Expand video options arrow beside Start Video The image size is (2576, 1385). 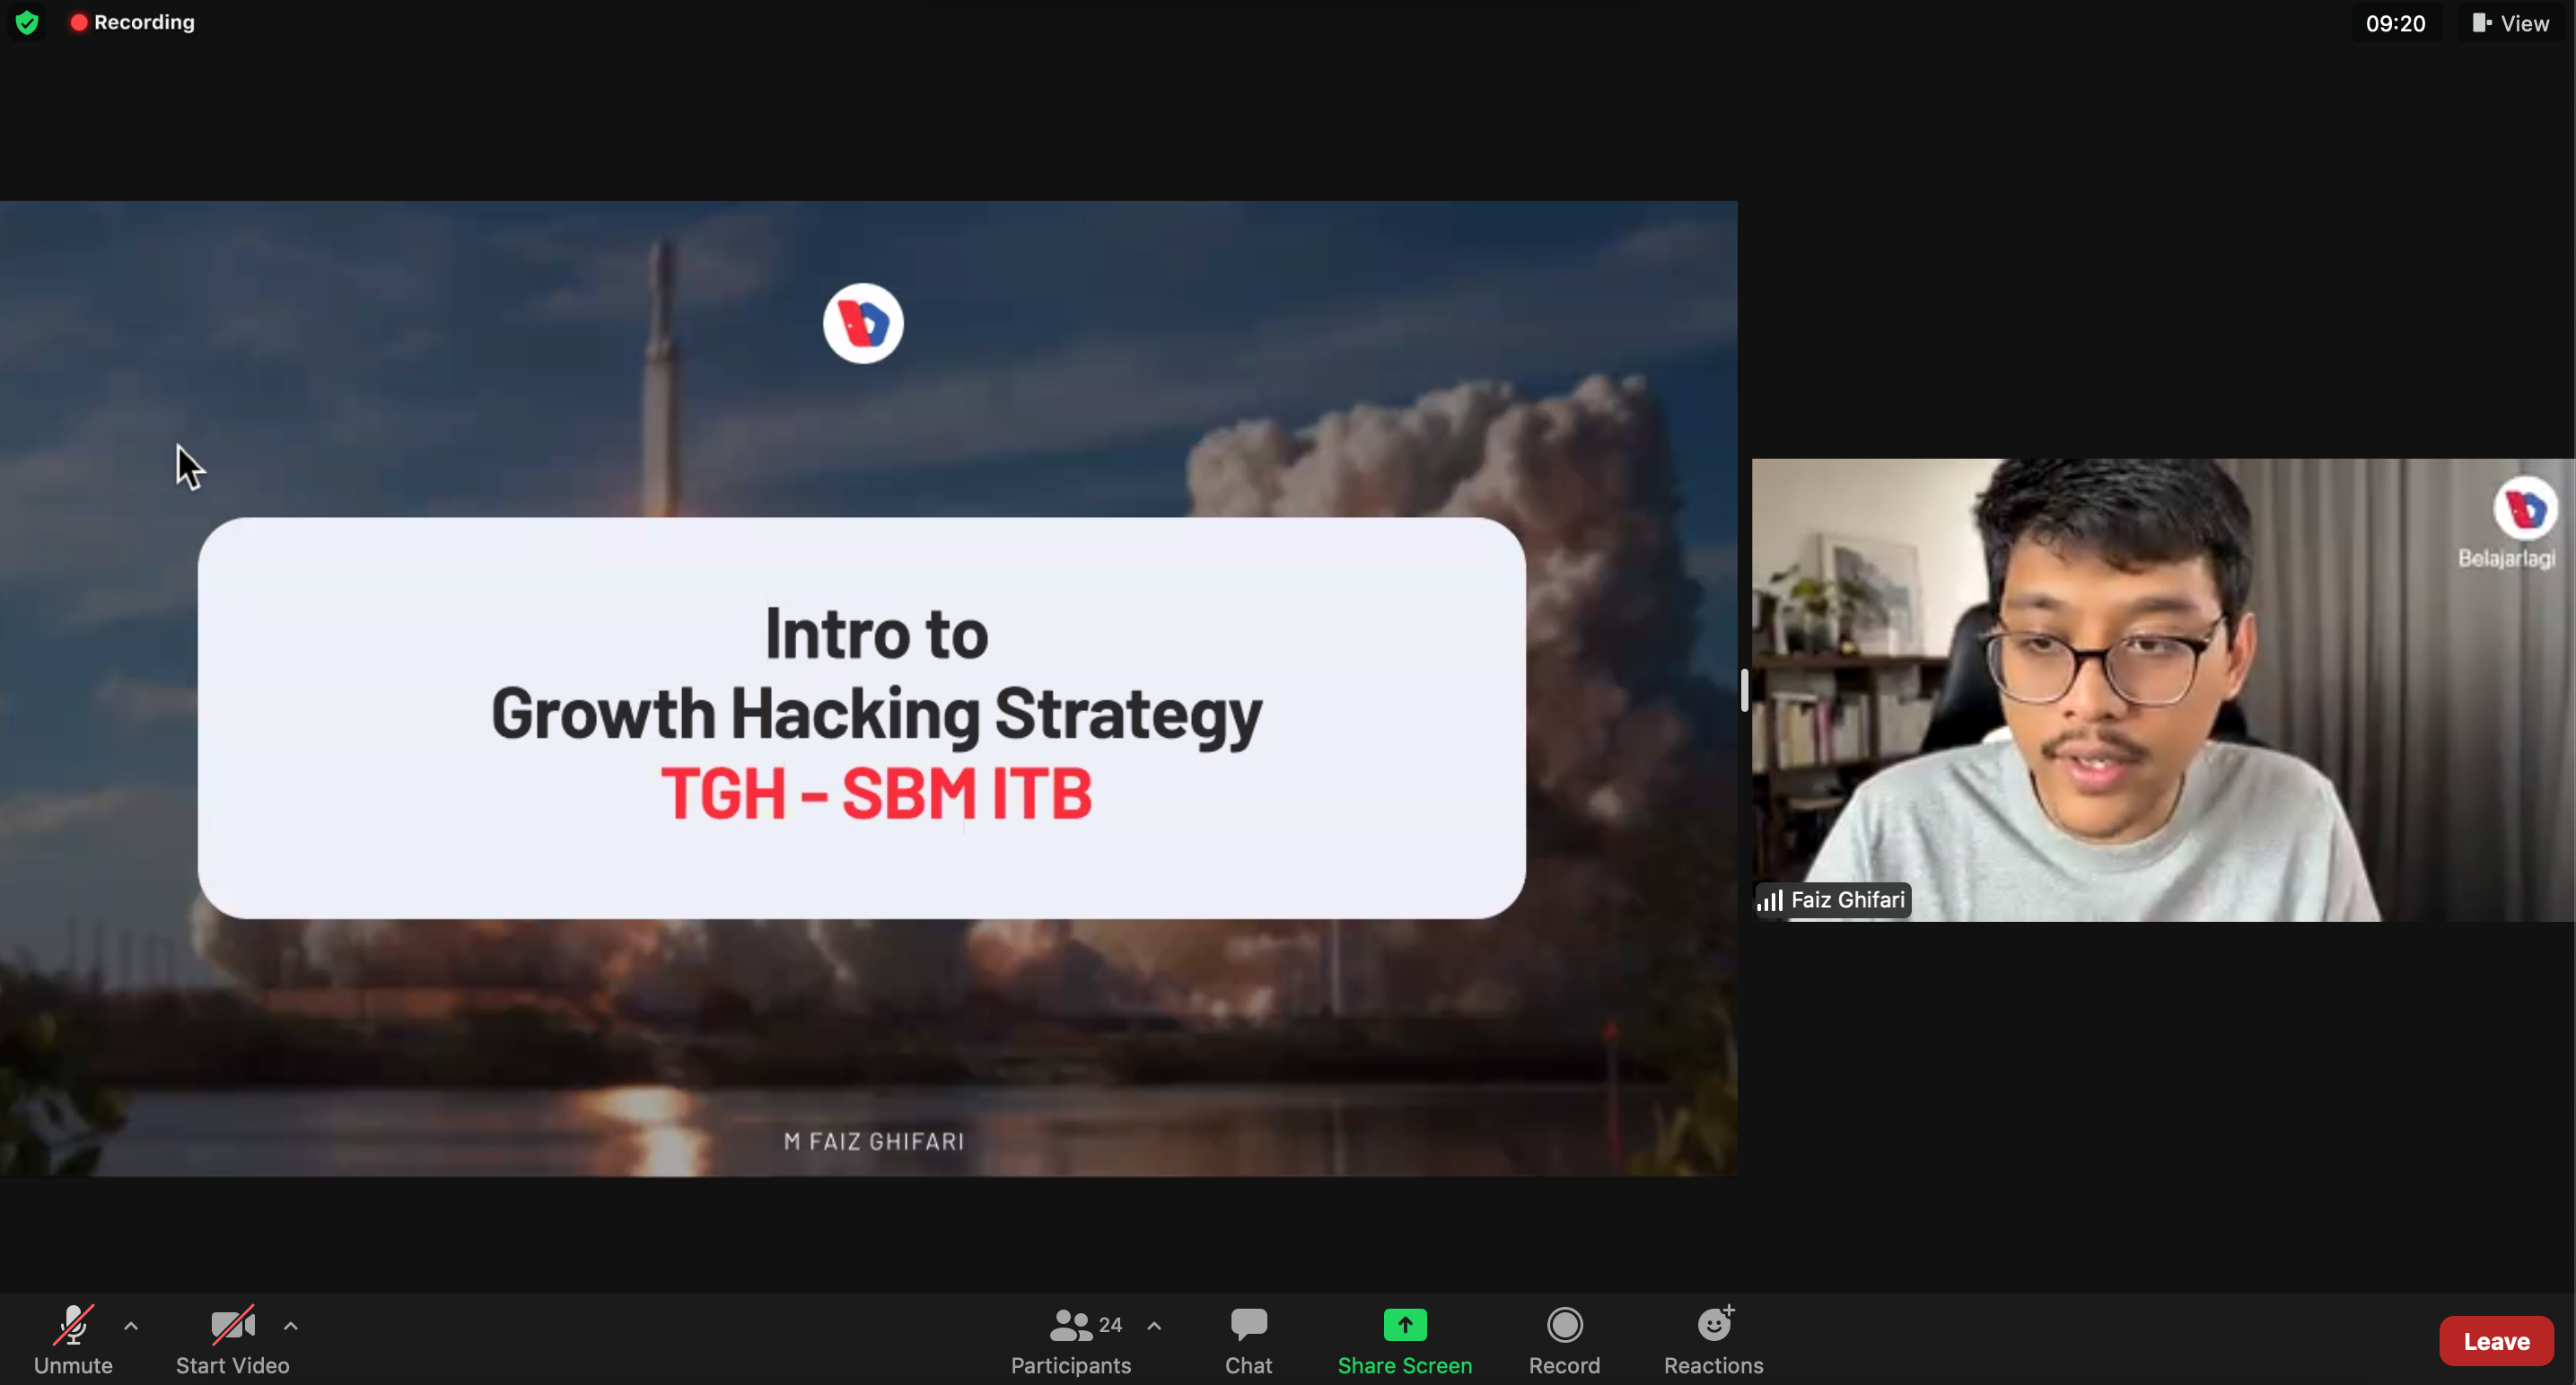(291, 1326)
